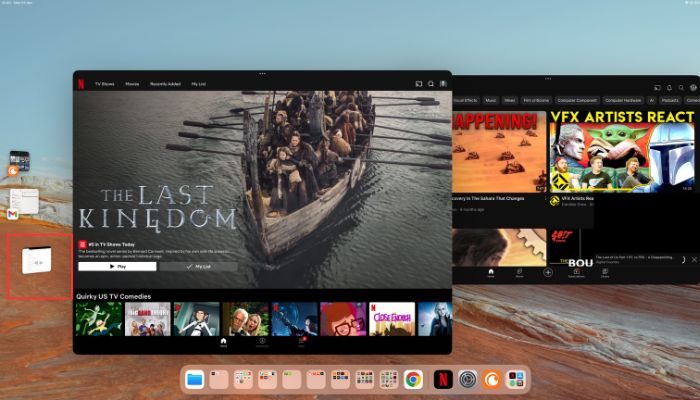Image resolution: width=700 pixels, height=400 pixels.
Task: Pause the YouTube miniplayer video
Action: (x=683, y=259)
